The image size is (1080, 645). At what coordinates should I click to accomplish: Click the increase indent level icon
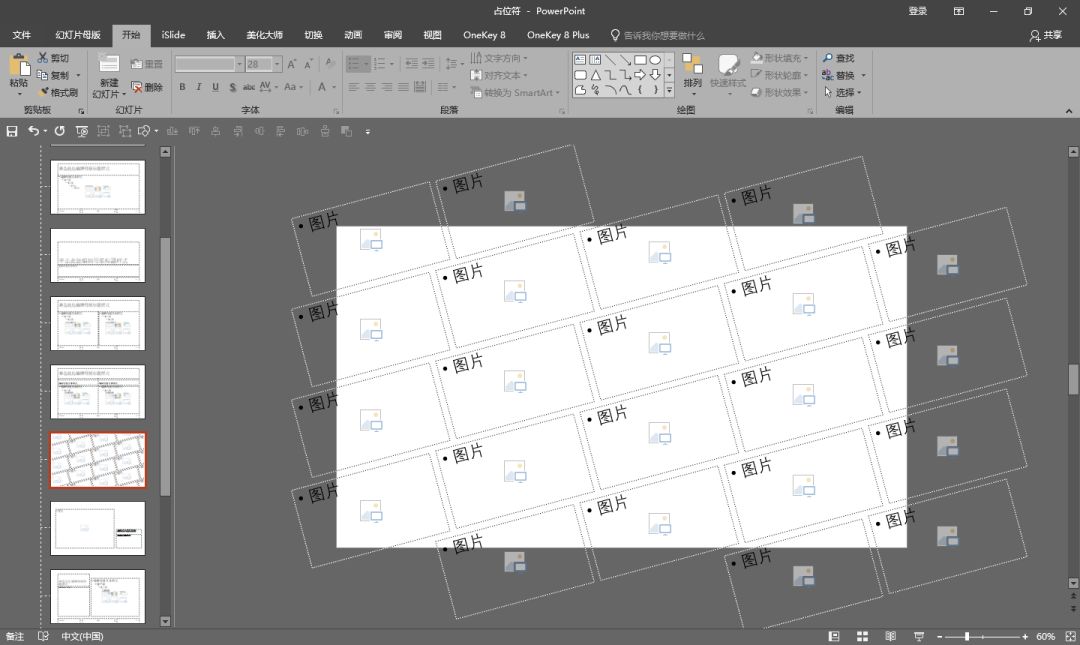(x=428, y=63)
